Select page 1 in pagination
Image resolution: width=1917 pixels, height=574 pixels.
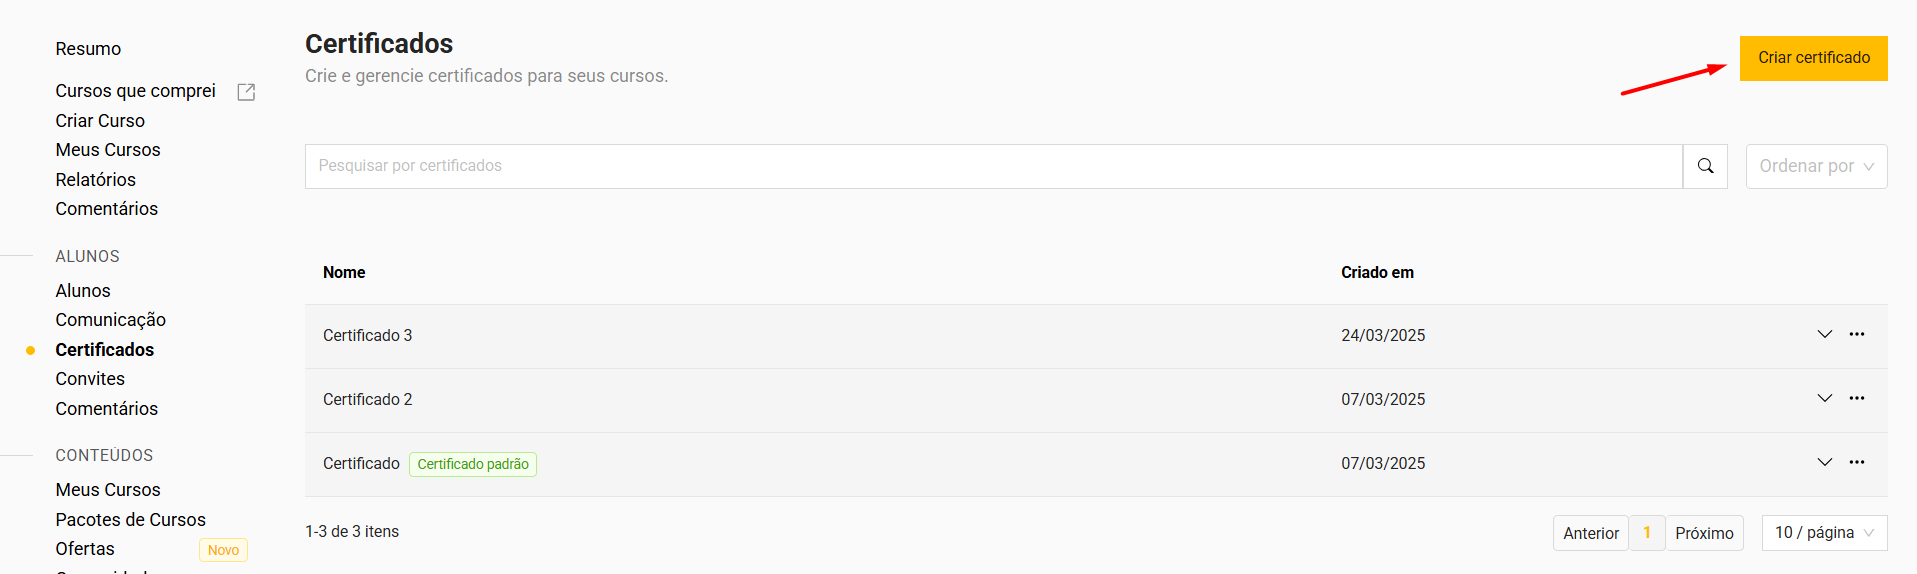(1647, 533)
